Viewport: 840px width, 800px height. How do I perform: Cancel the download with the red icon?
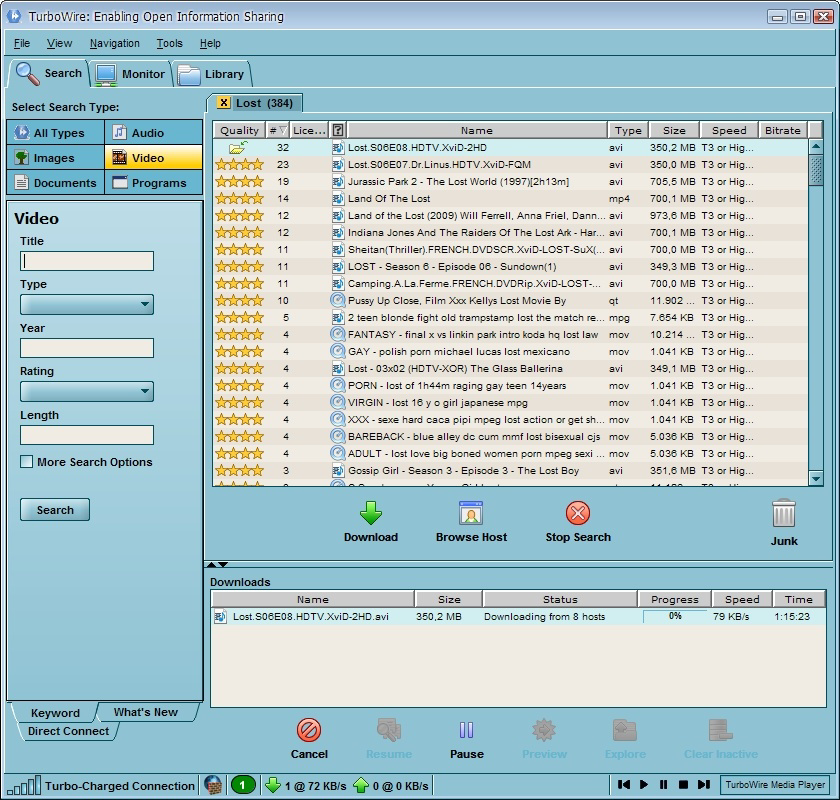tap(309, 730)
